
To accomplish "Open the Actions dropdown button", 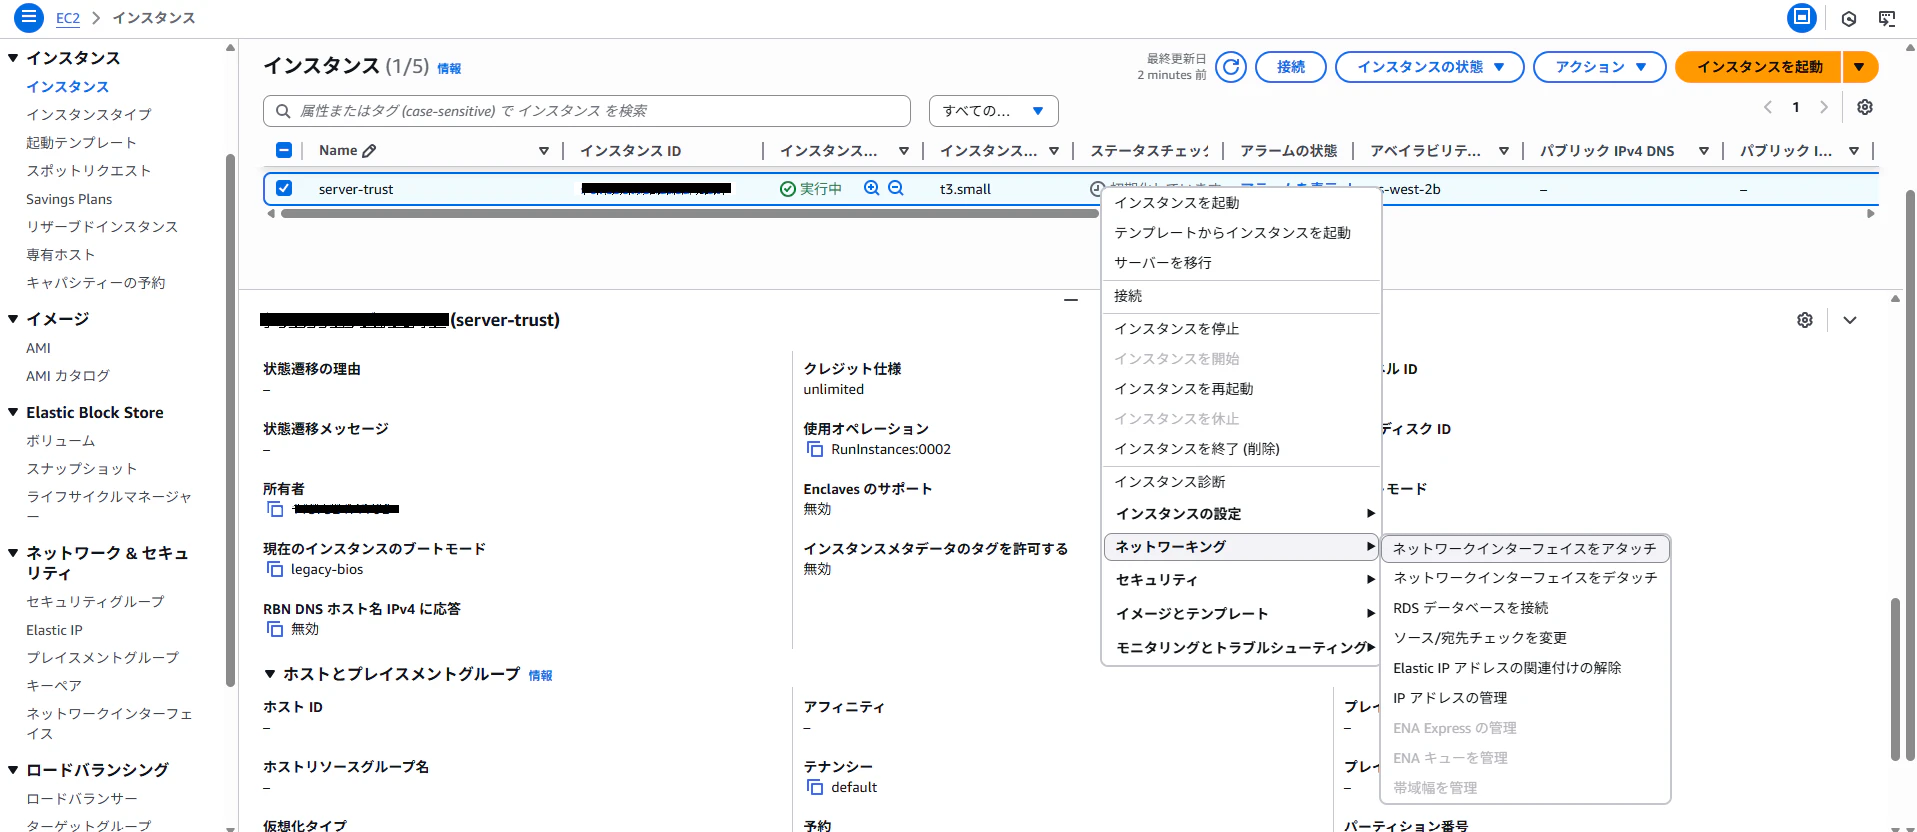I will point(1600,67).
